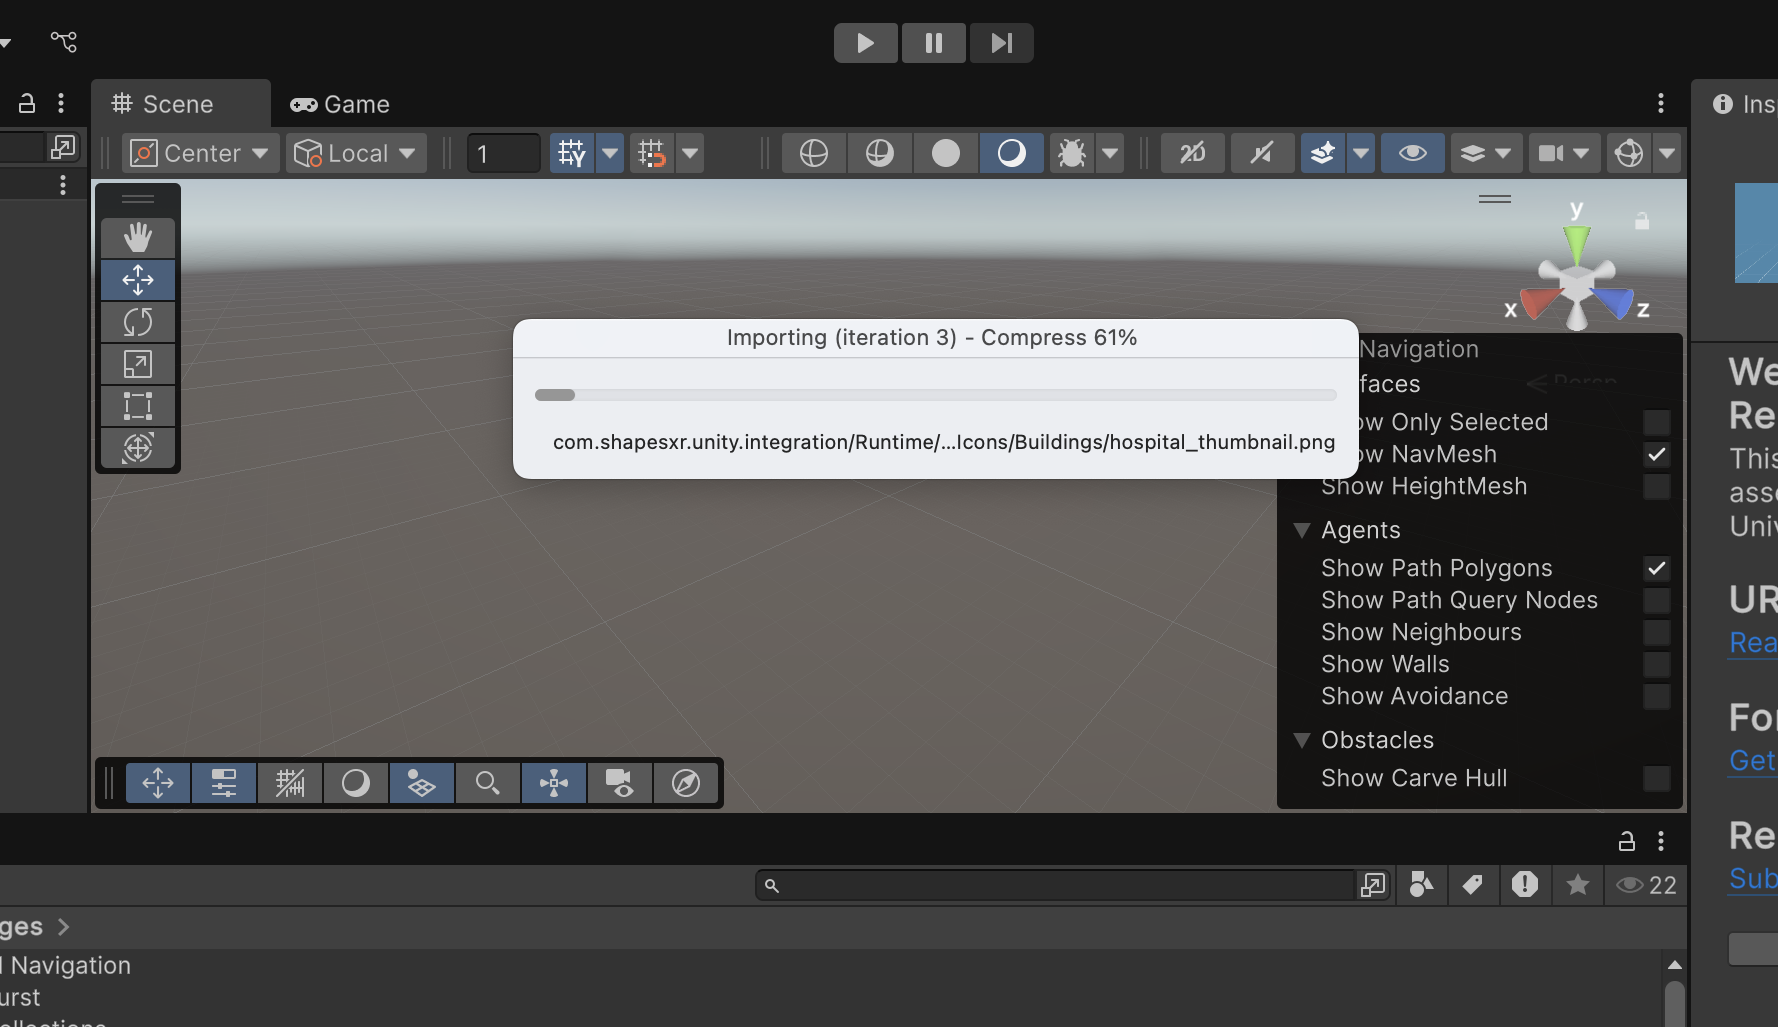
Task: Collapse the Agents section
Action: pos(1302,531)
